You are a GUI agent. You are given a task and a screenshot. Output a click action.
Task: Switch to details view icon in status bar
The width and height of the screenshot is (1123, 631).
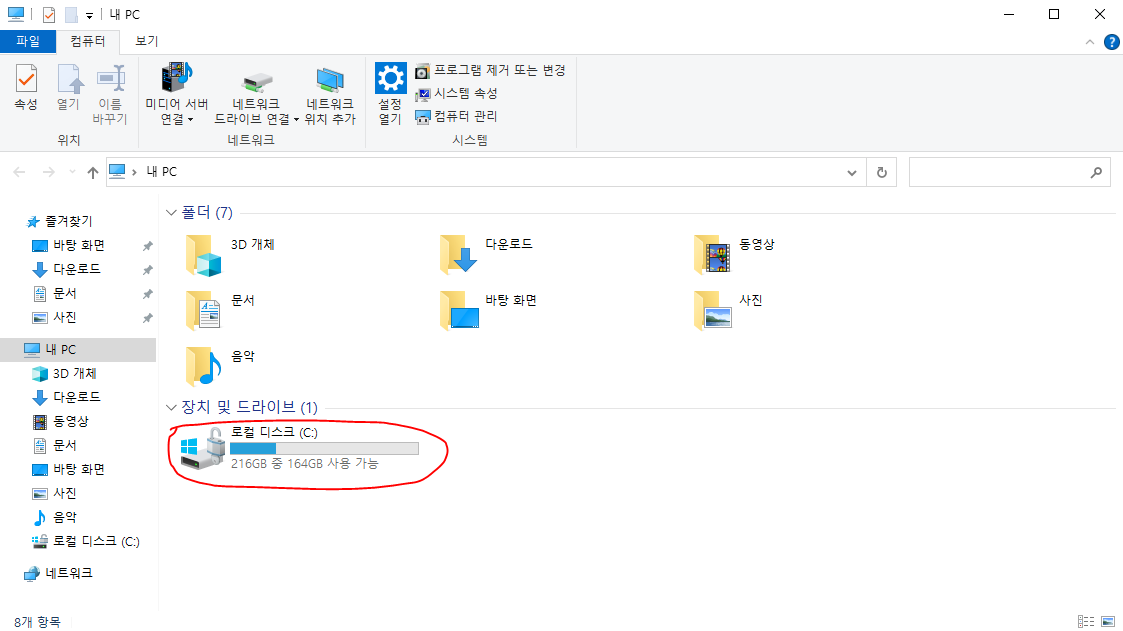click(x=1086, y=622)
